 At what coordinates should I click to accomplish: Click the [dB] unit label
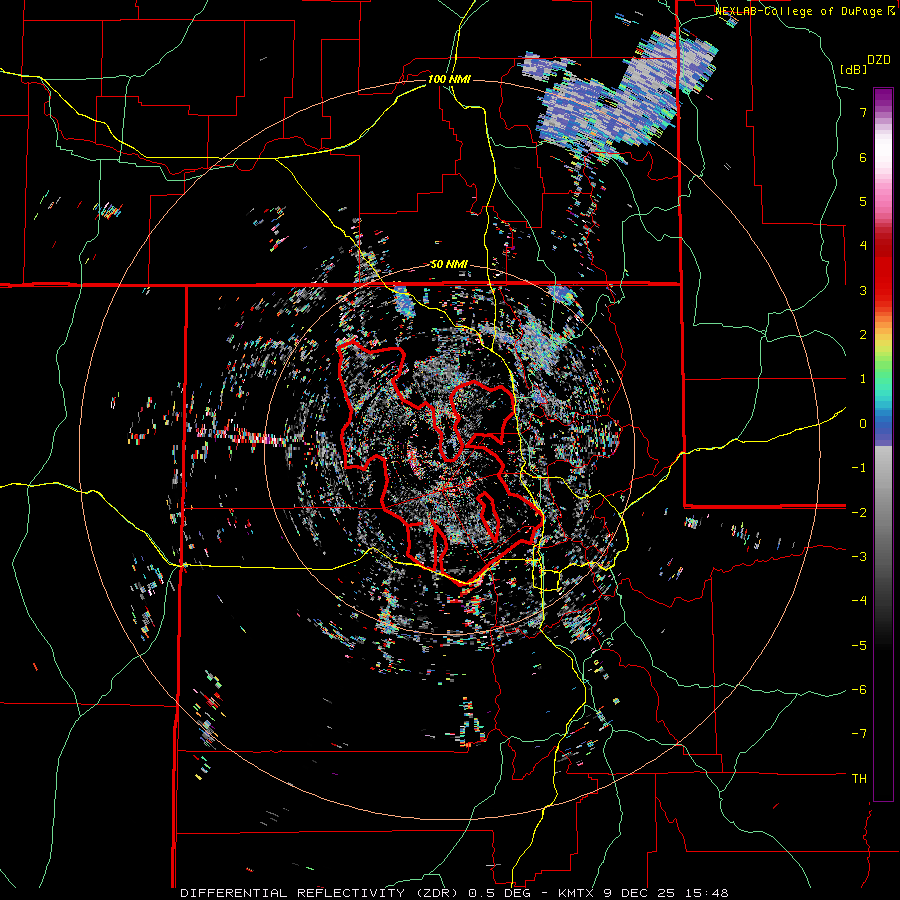point(854,70)
